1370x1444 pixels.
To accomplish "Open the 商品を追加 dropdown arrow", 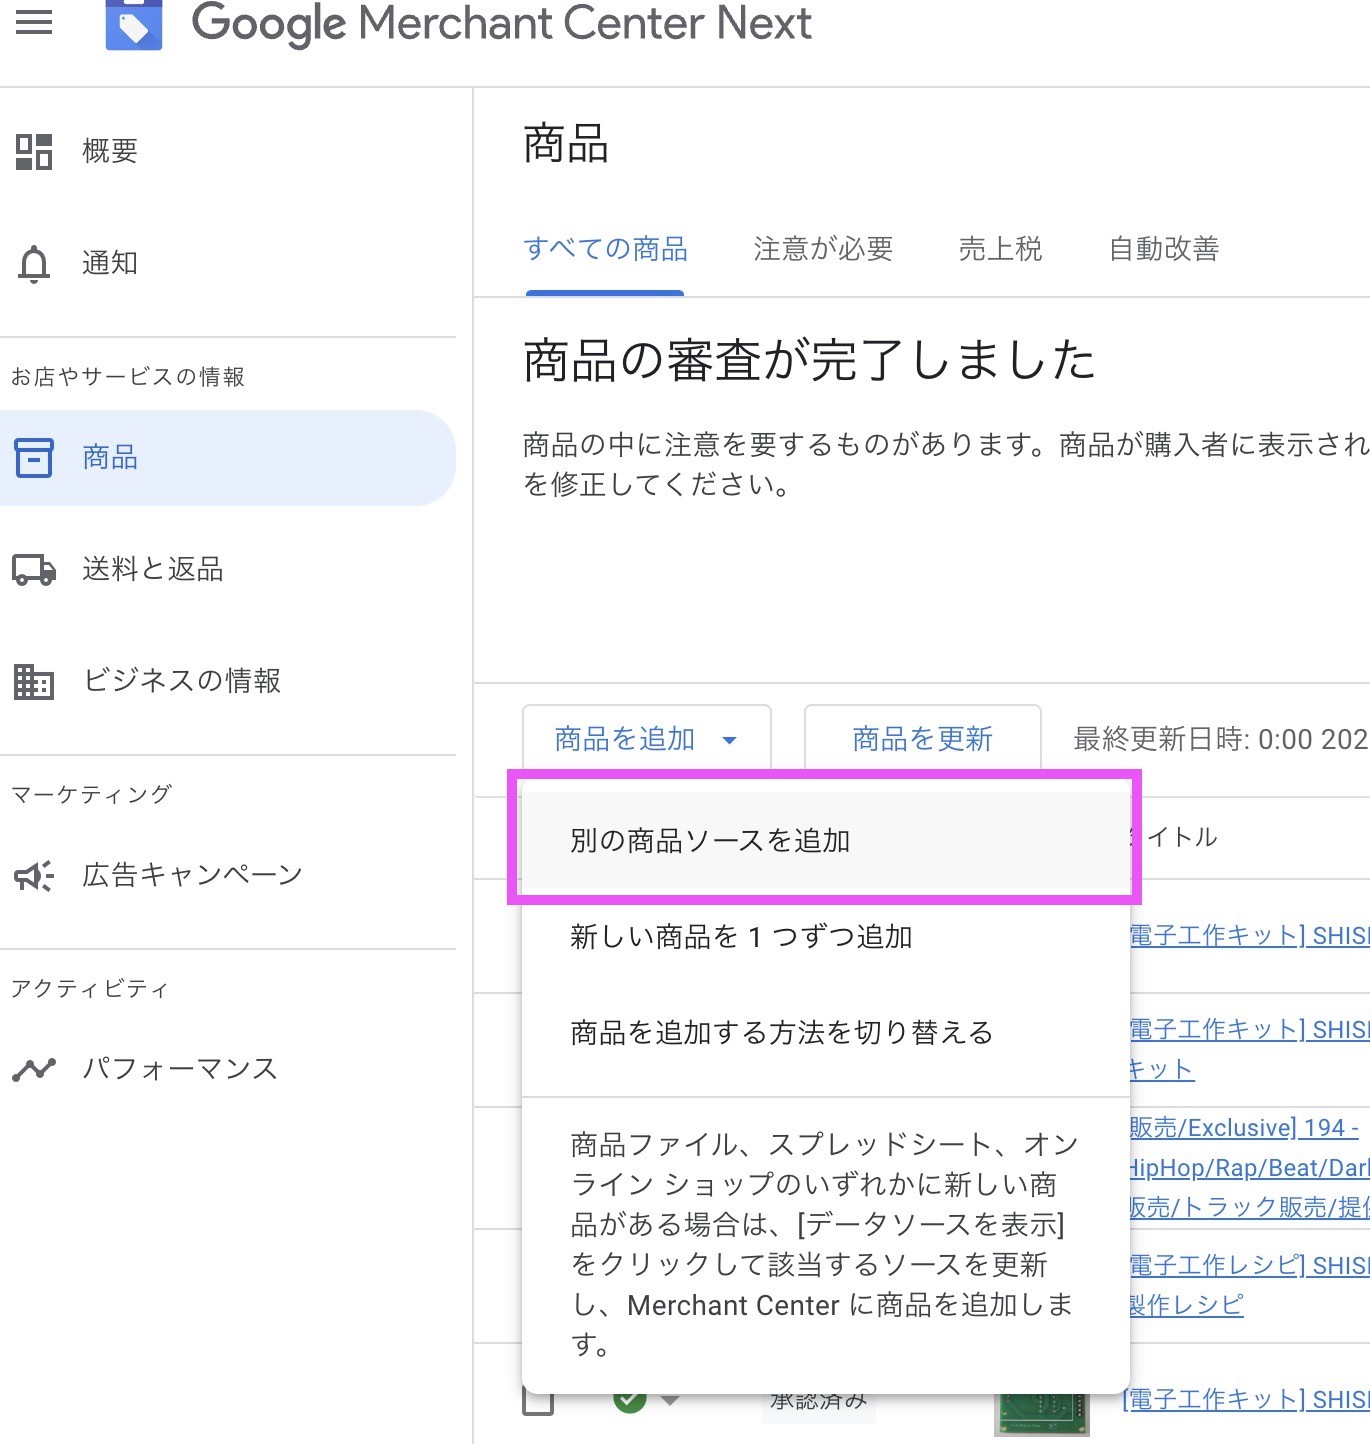I will pos(730,740).
